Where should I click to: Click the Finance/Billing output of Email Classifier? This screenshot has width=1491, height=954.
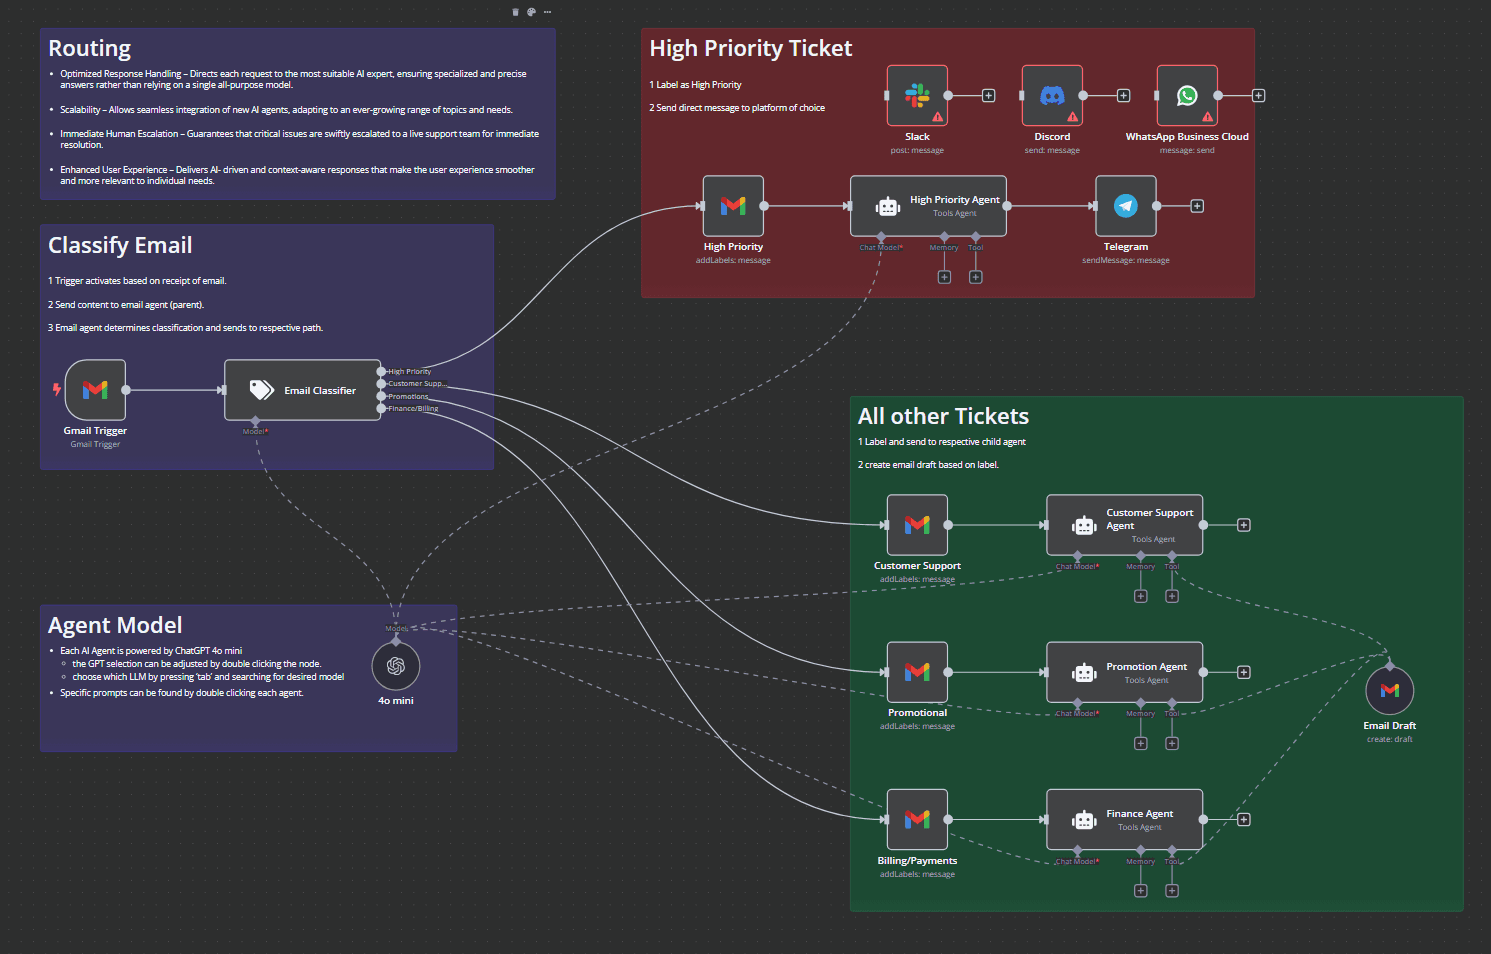pyautogui.click(x=381, y=408)
